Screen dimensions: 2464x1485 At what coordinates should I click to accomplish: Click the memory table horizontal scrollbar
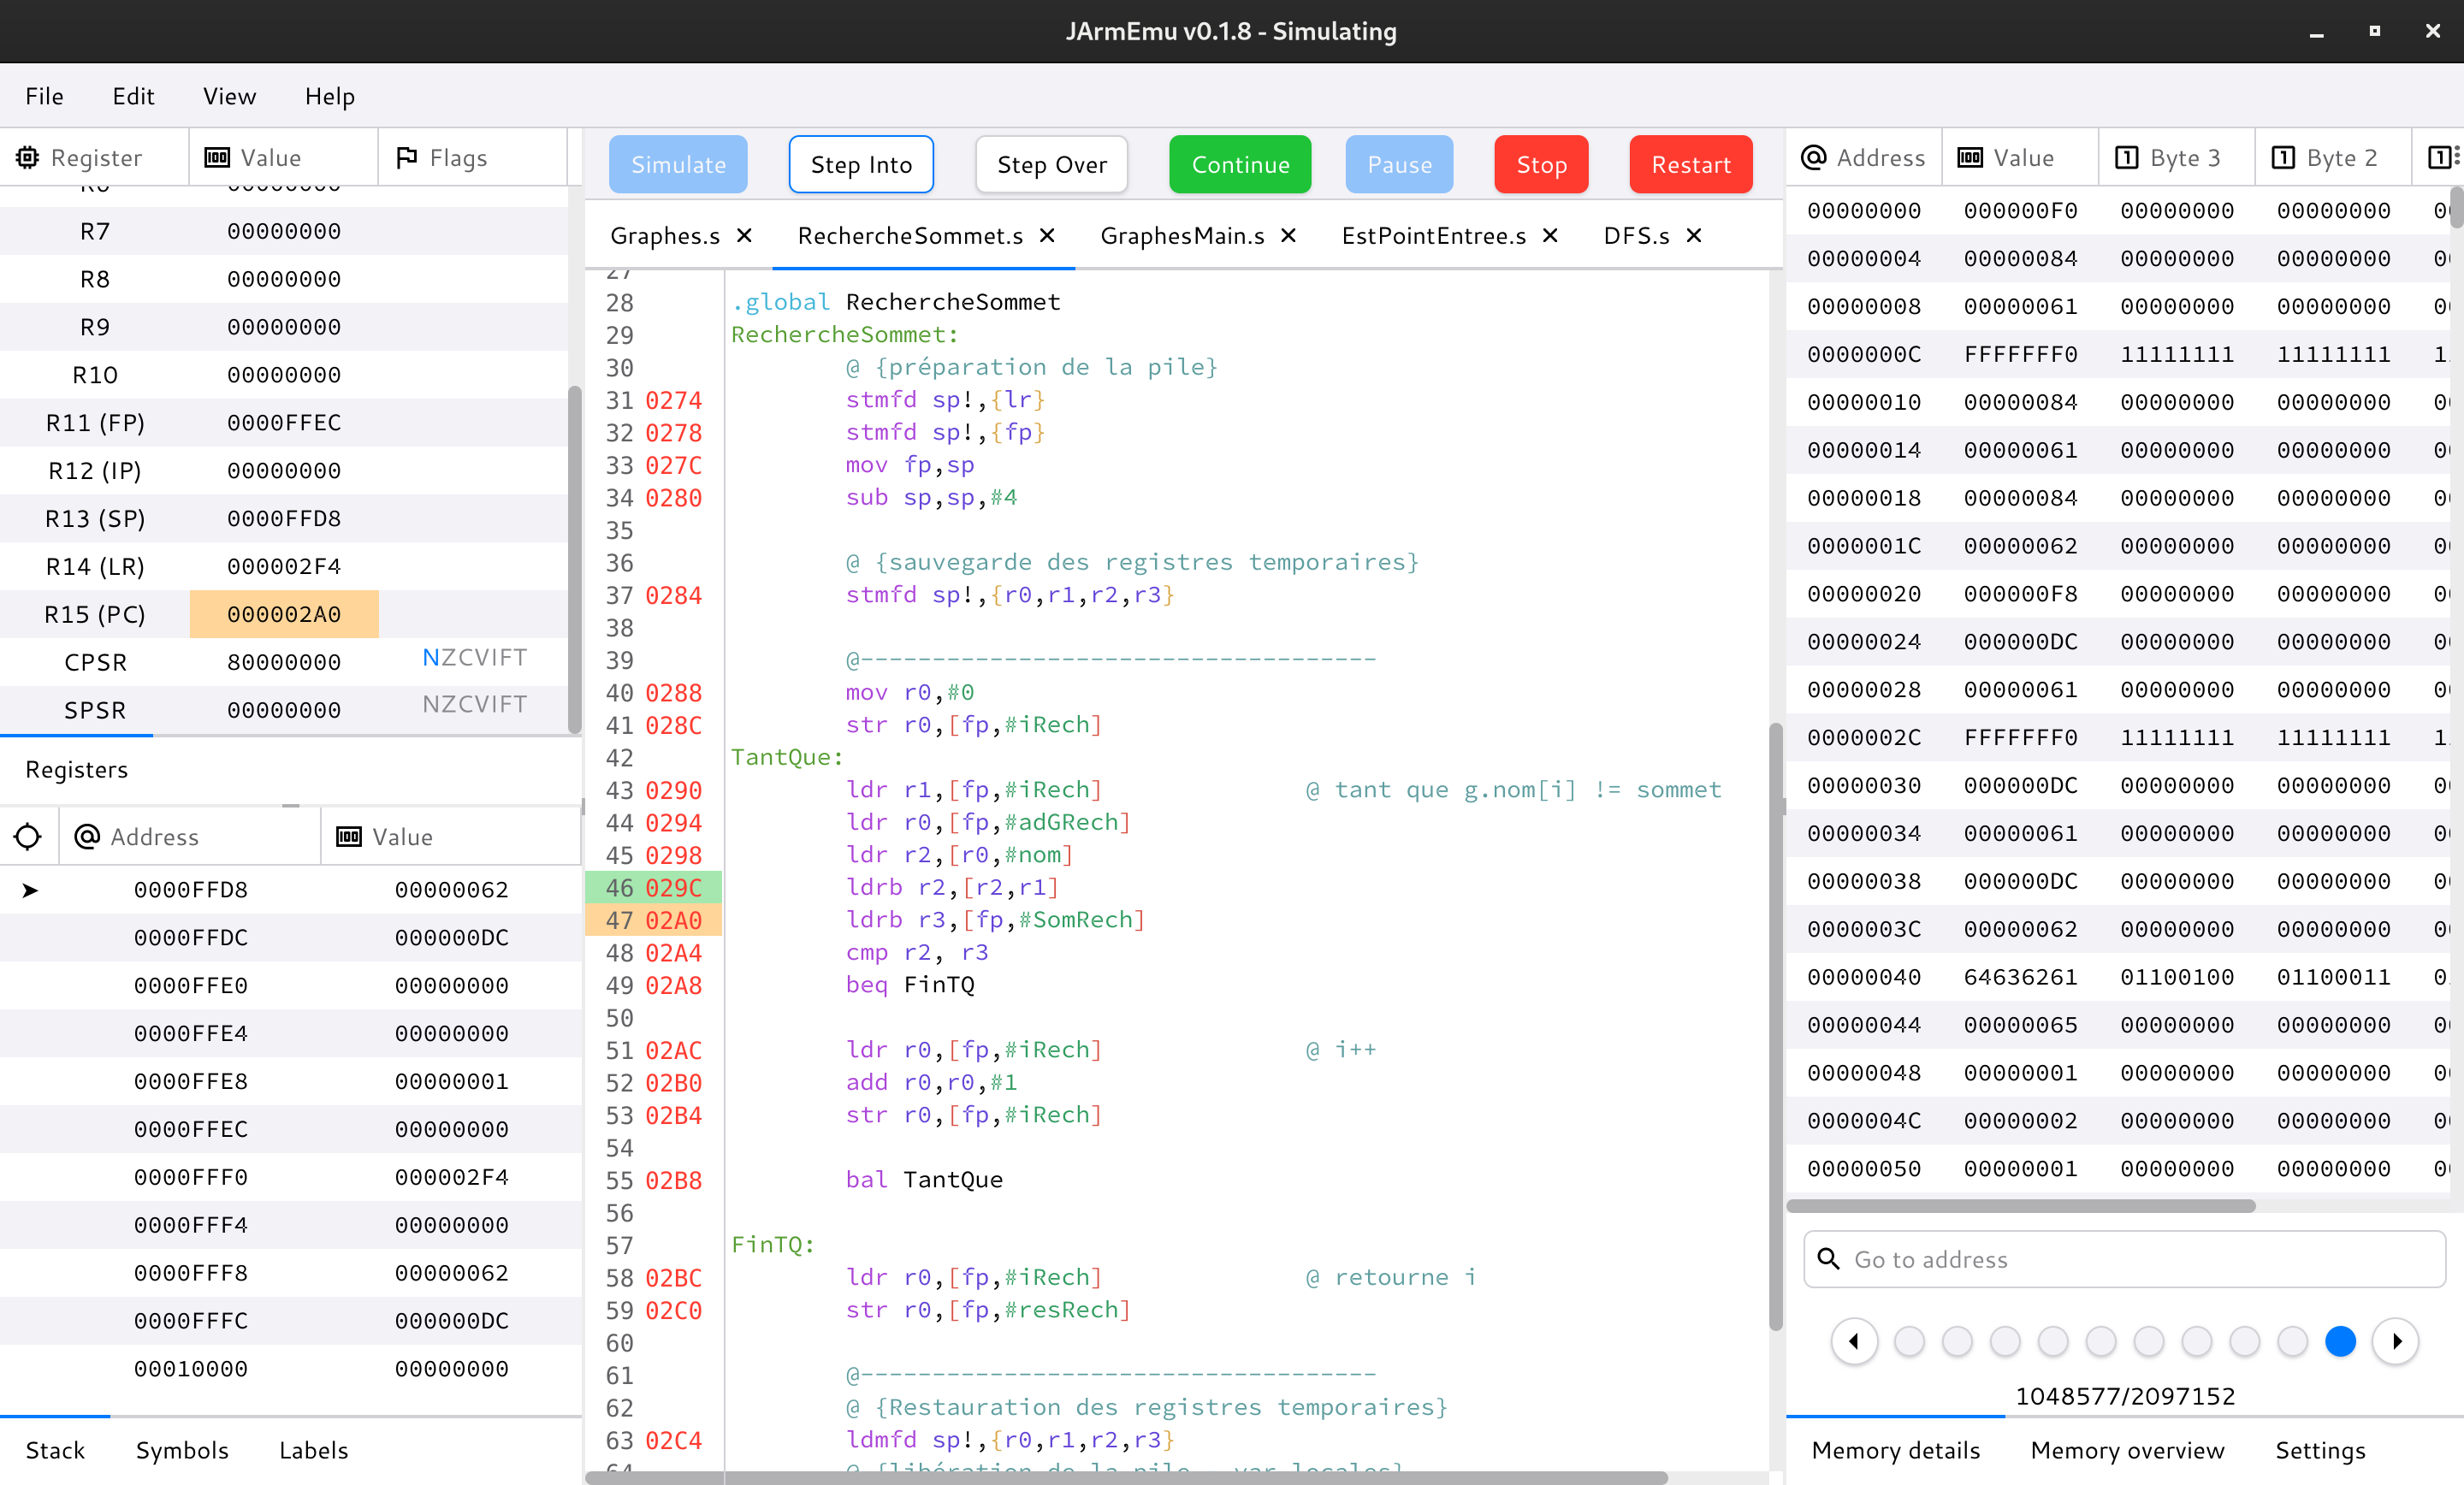pos(2020,1206)
